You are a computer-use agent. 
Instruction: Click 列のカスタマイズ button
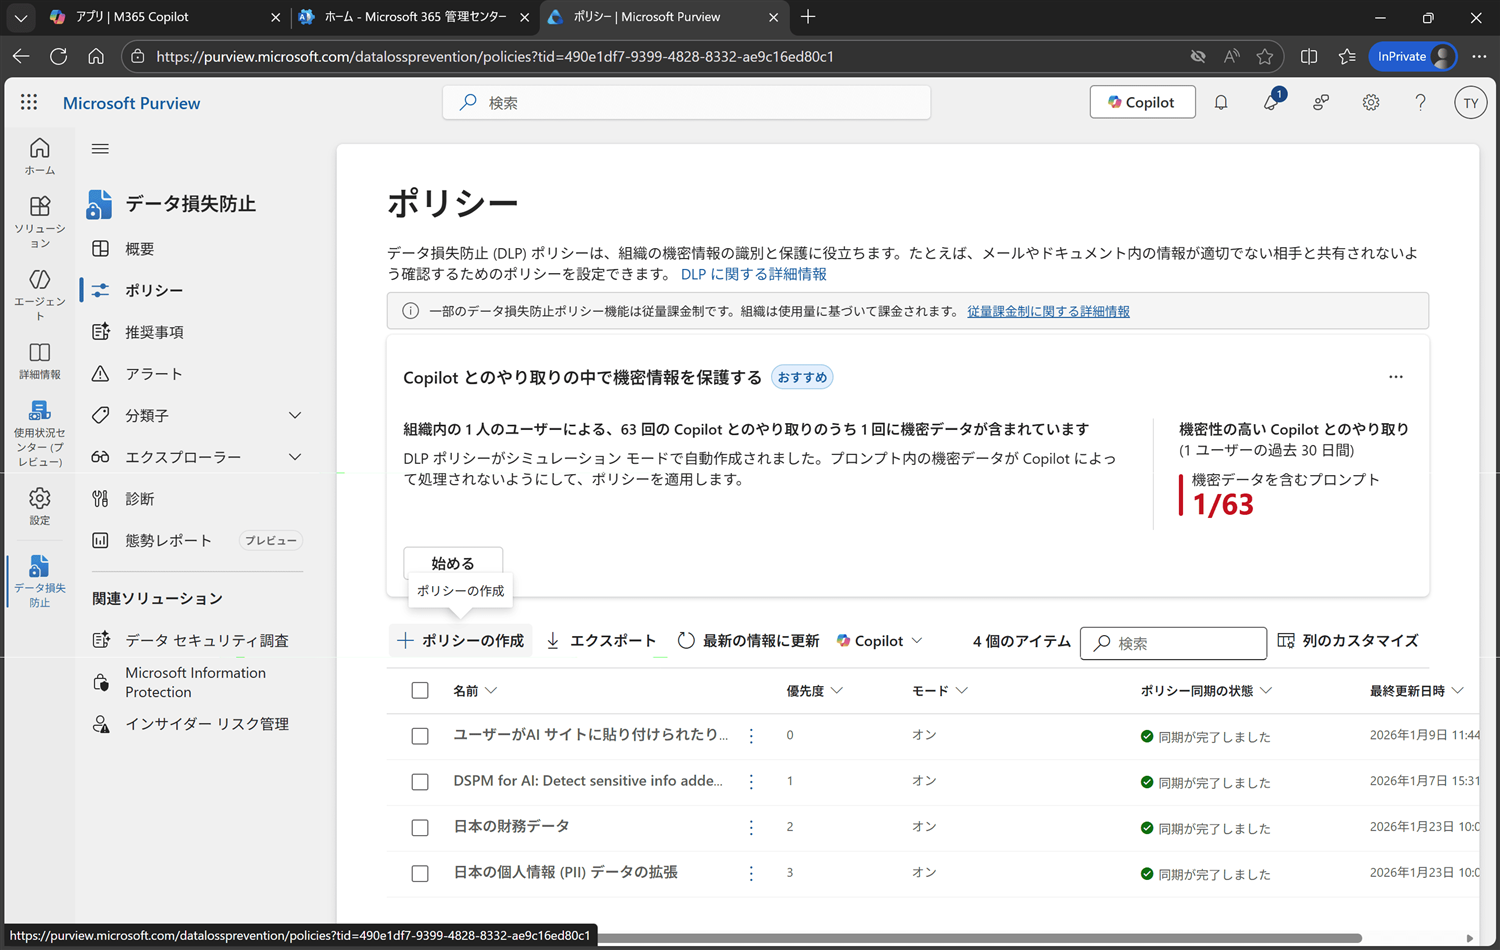pyautogui.click(x=1348, y=641)
